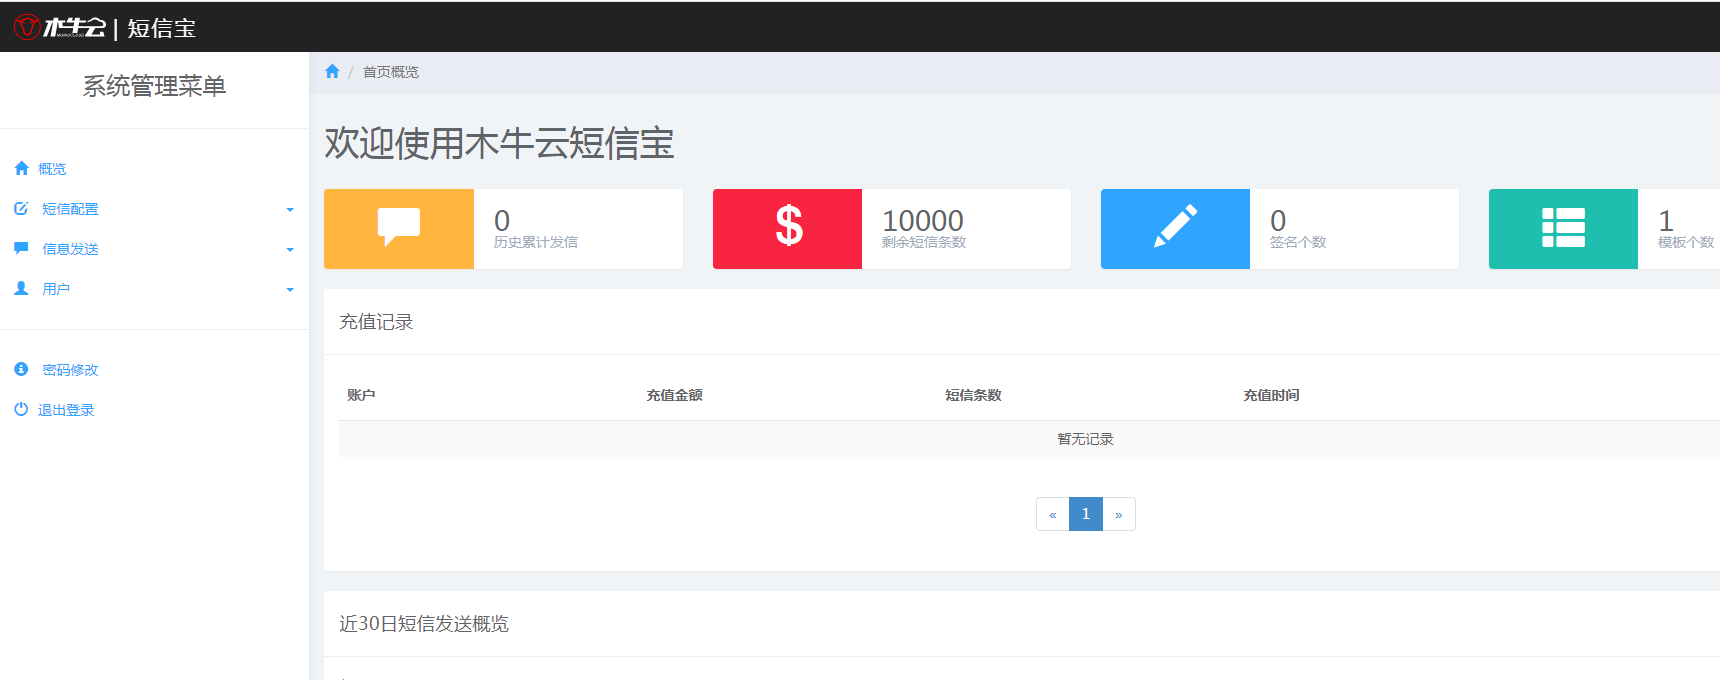Click the 近30日短信发送概览 heading
Screen dimensions: 1720x680
pyautogui.click(x=424, y=624)
